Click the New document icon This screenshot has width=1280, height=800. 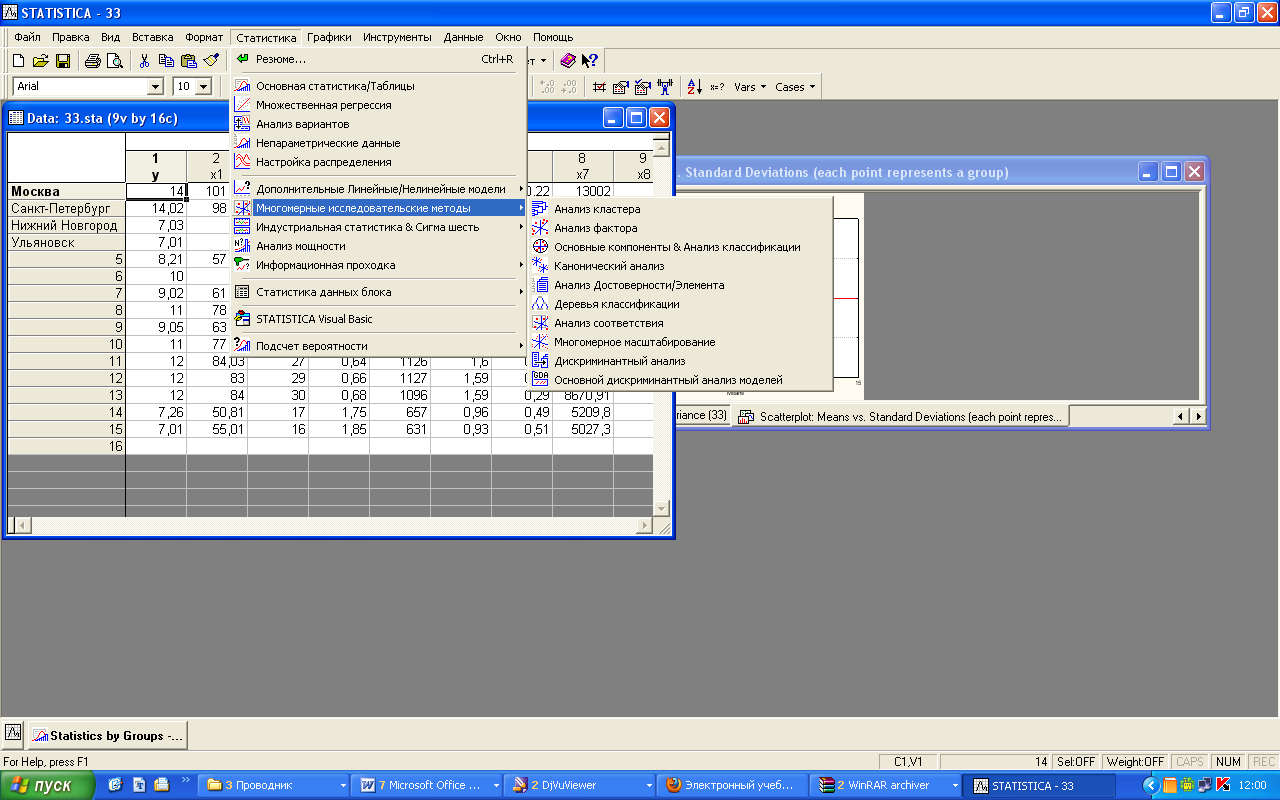18,60
